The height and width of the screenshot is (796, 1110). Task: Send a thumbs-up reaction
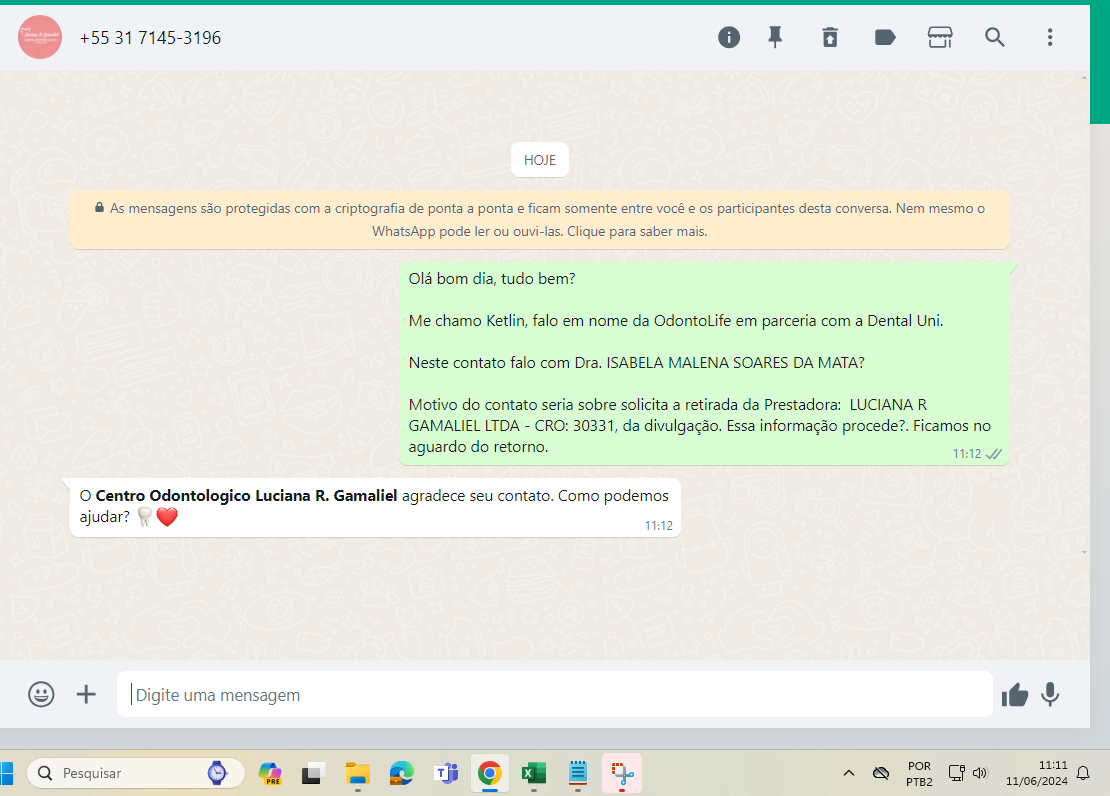tap(1014, 695)
